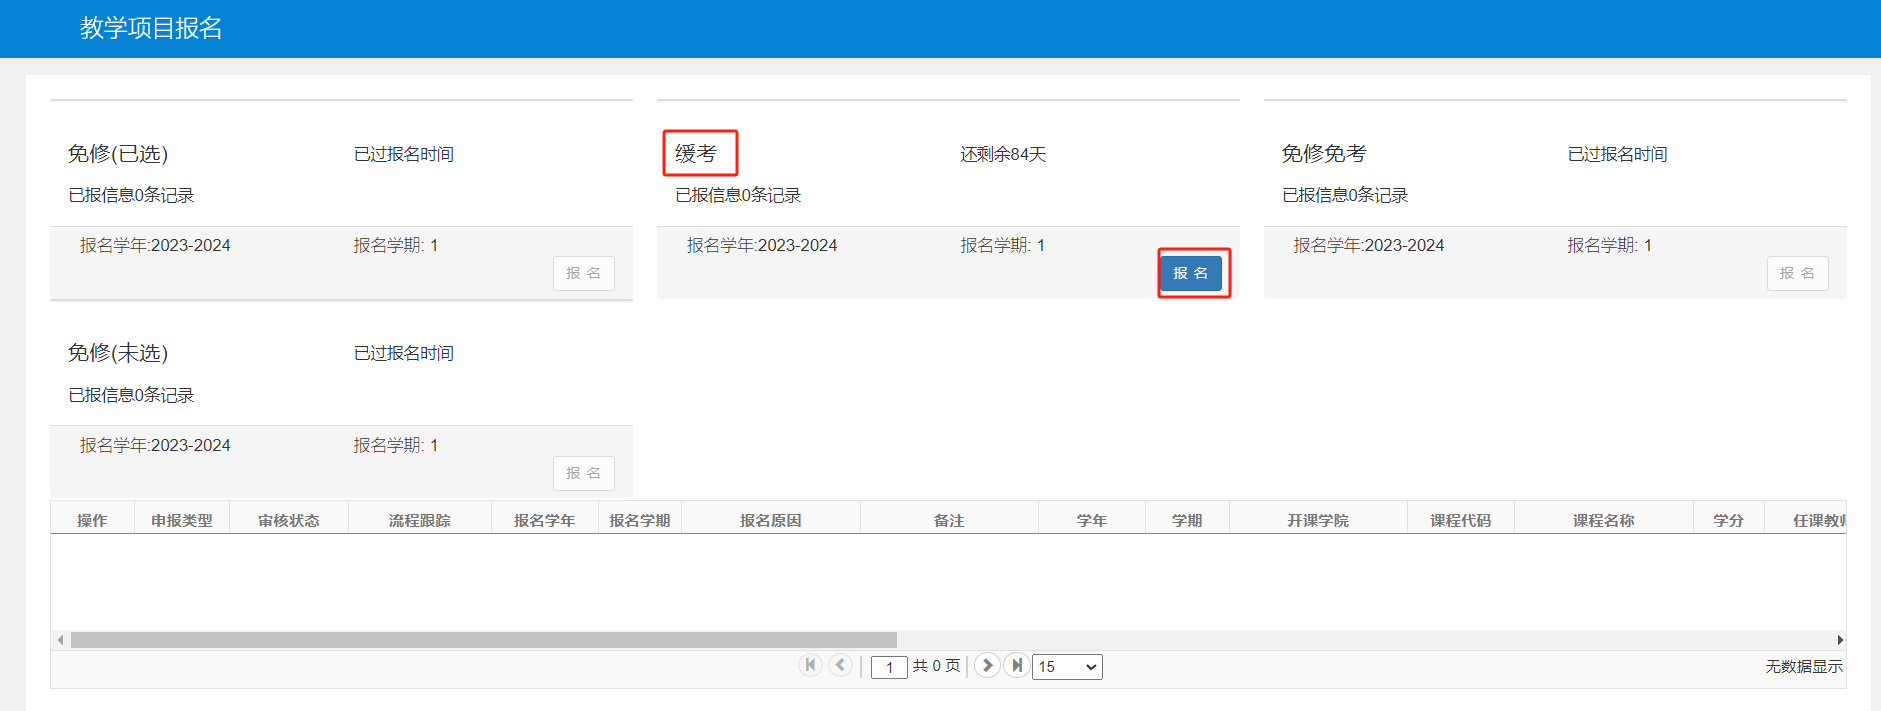Viewport: 1881px width, 711px height.
Task: Click 报名 button under 免修(已选)
Action: [x=584, y=273]
